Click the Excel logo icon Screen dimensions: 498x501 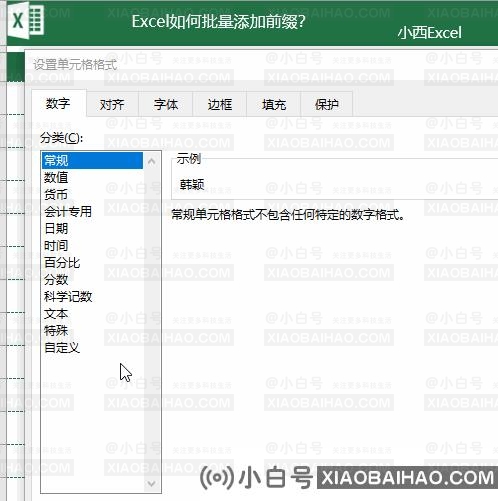click(x=27, y=22)
